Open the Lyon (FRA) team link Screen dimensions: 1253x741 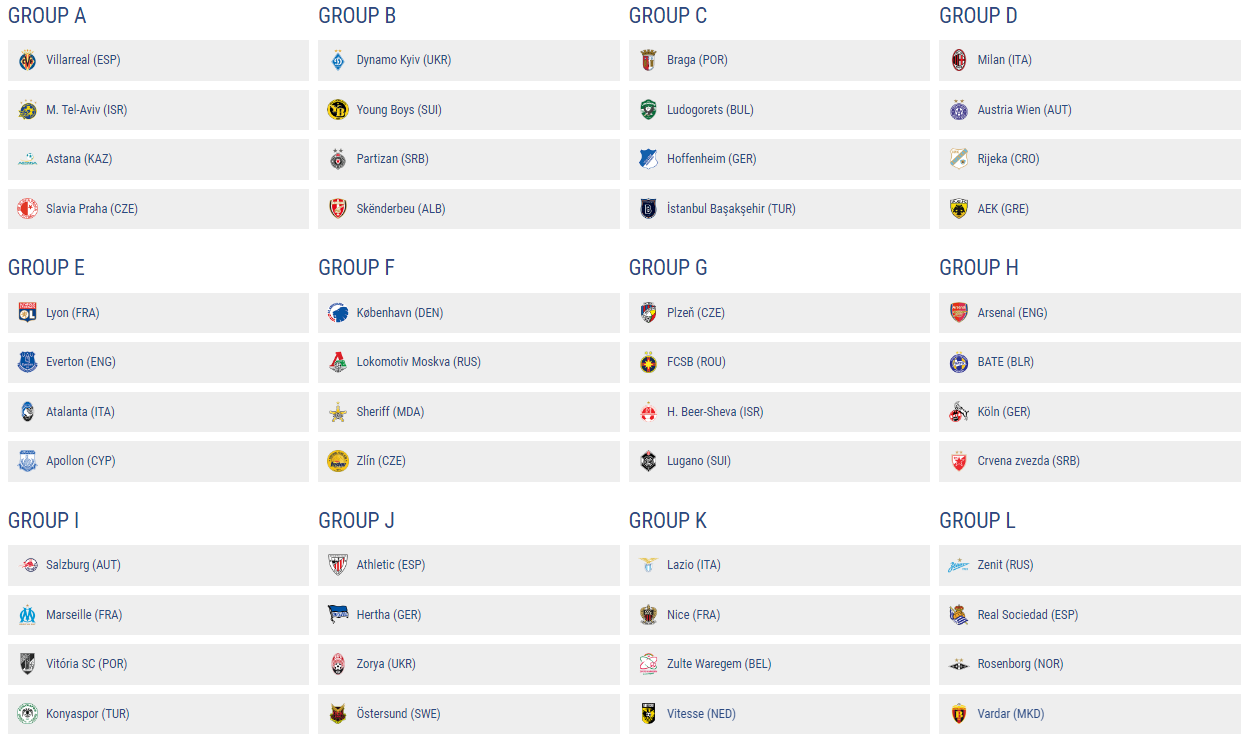[72, 313]
